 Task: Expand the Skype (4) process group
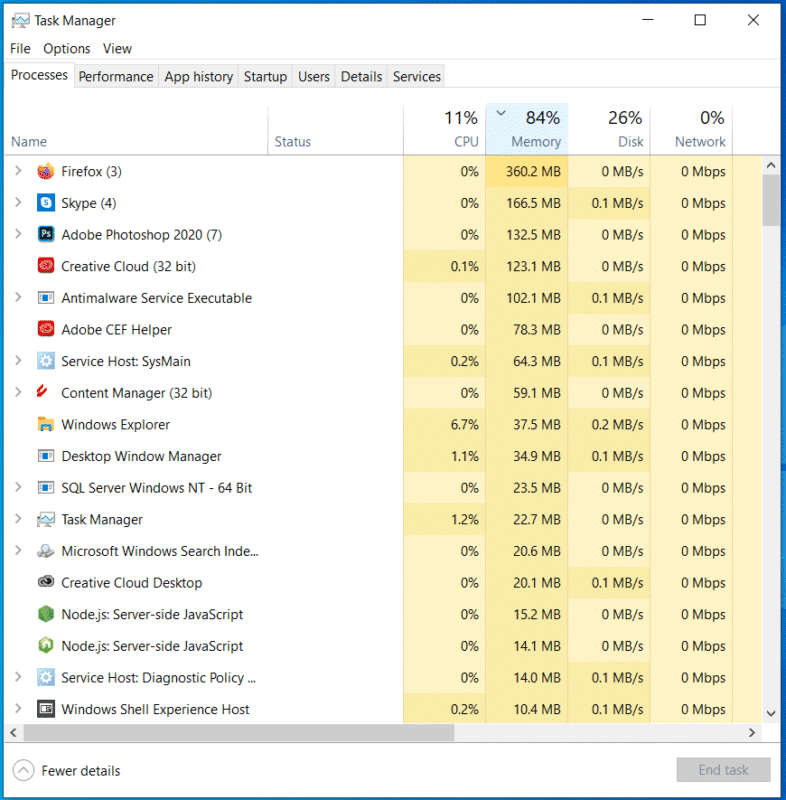coord(18,203)
